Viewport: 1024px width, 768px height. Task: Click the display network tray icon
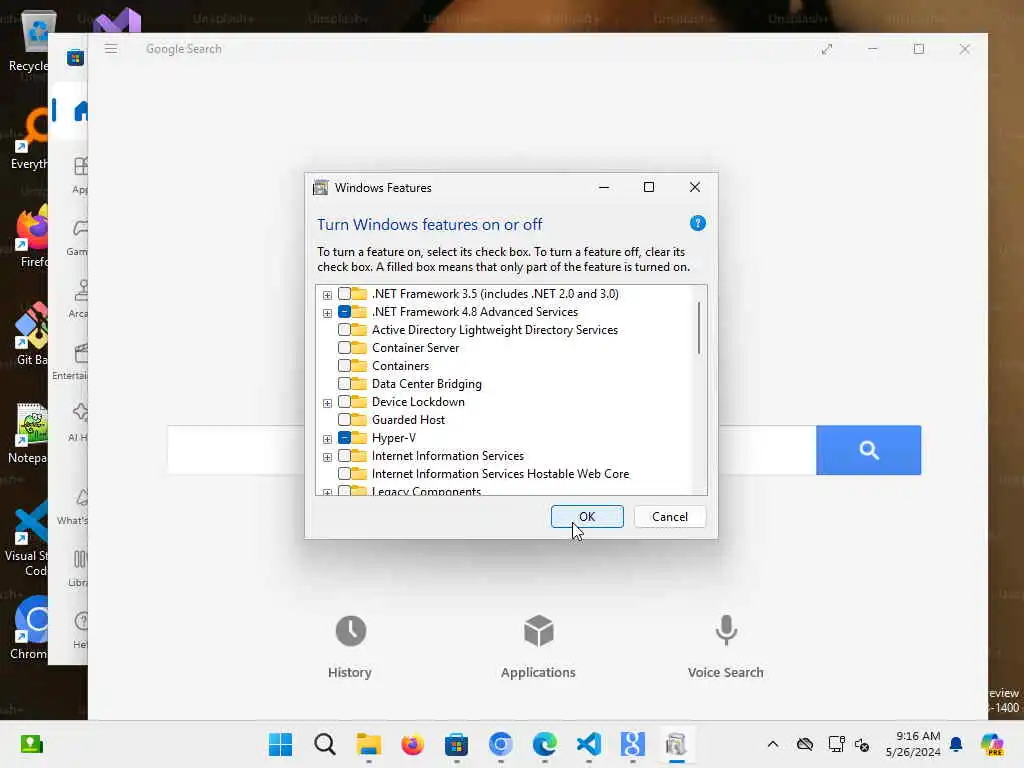coord(836,744)
